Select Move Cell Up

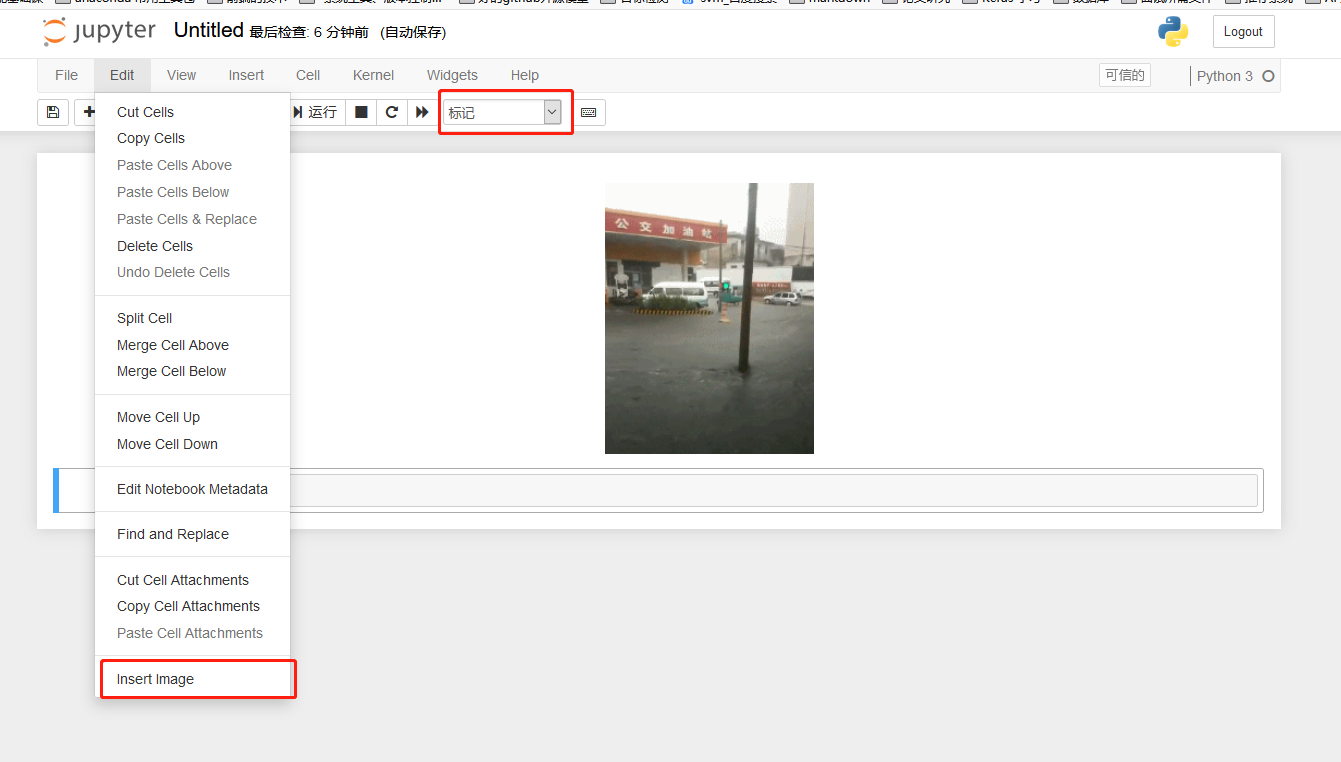tap(192, 417)
